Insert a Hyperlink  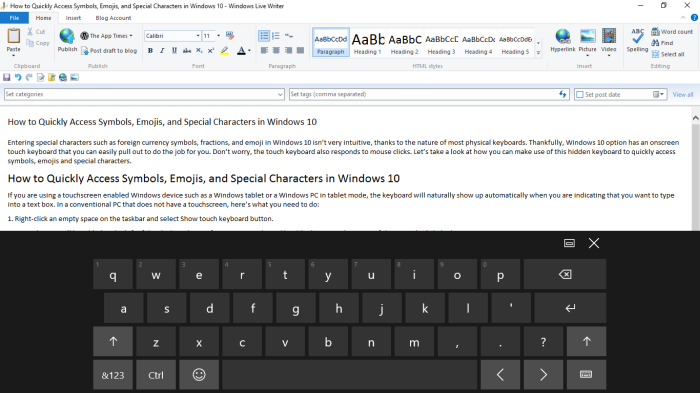click(x=562, y=40)
